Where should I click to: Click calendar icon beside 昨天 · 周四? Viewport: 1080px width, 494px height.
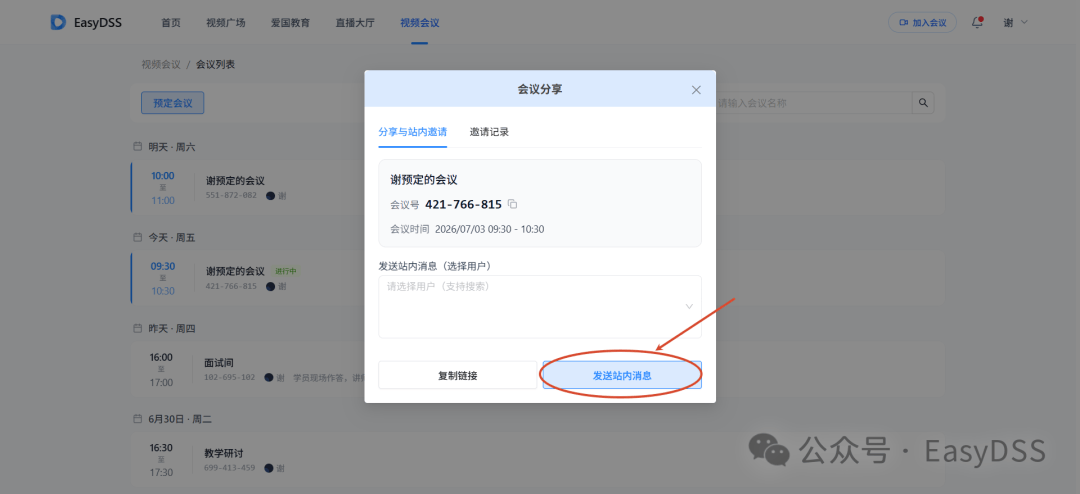pyautogui.click(x=137, y=329)
